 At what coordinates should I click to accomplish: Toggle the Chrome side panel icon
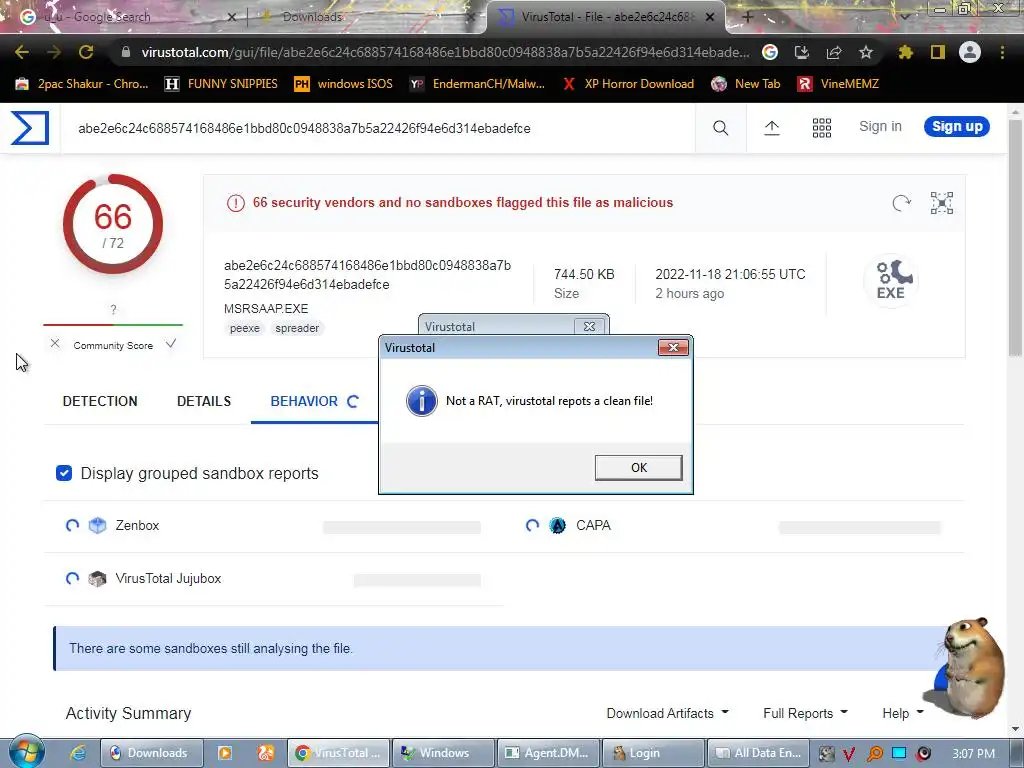pos(938,52)
